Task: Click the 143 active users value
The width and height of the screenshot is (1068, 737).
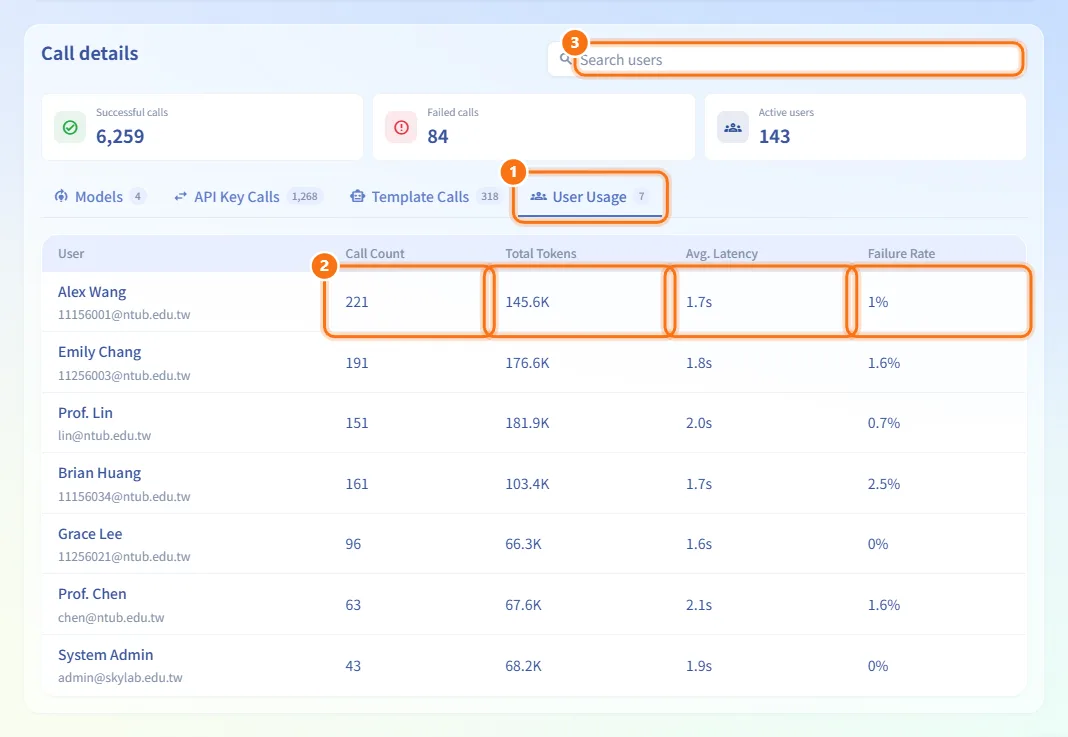Action: (774, 136)
